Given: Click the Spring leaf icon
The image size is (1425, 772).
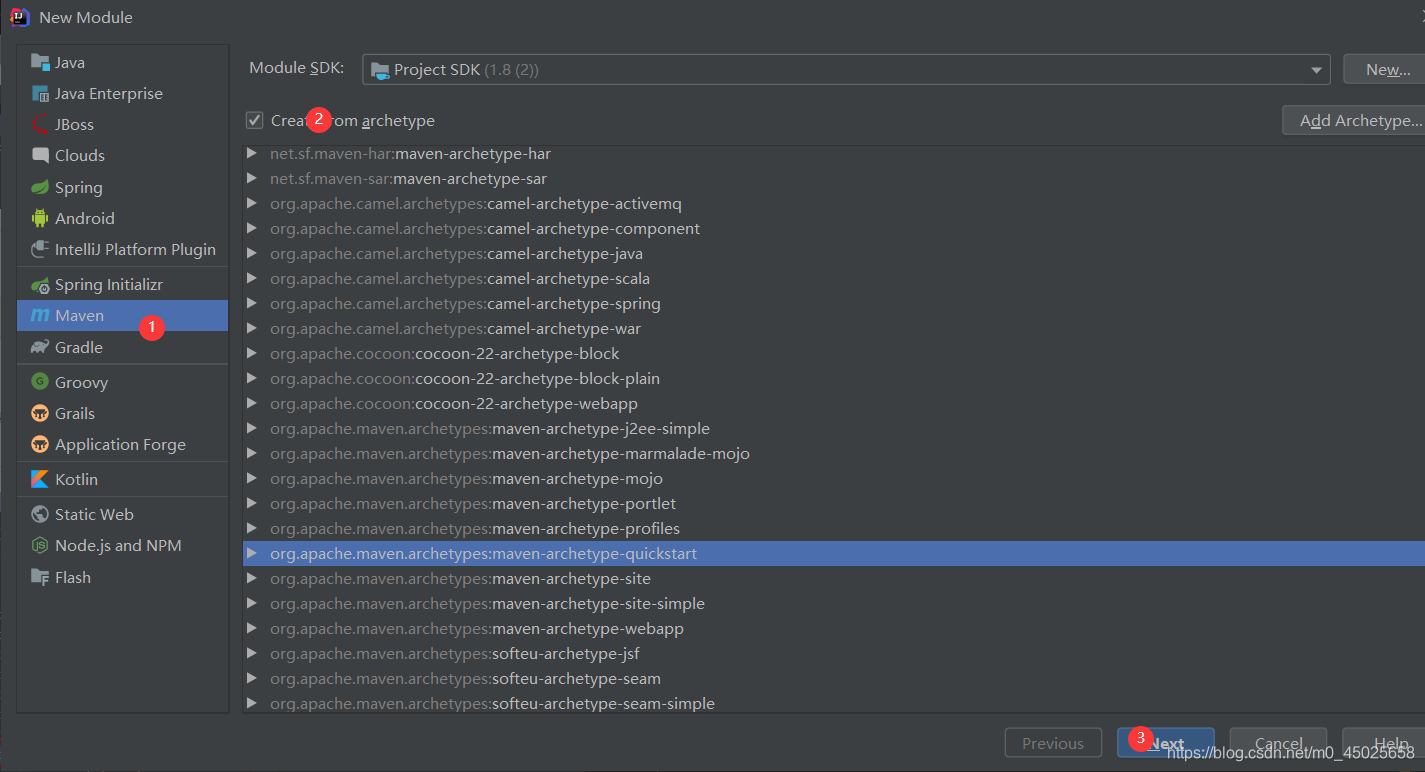Looking at the screenshot, I should point(40,187).
